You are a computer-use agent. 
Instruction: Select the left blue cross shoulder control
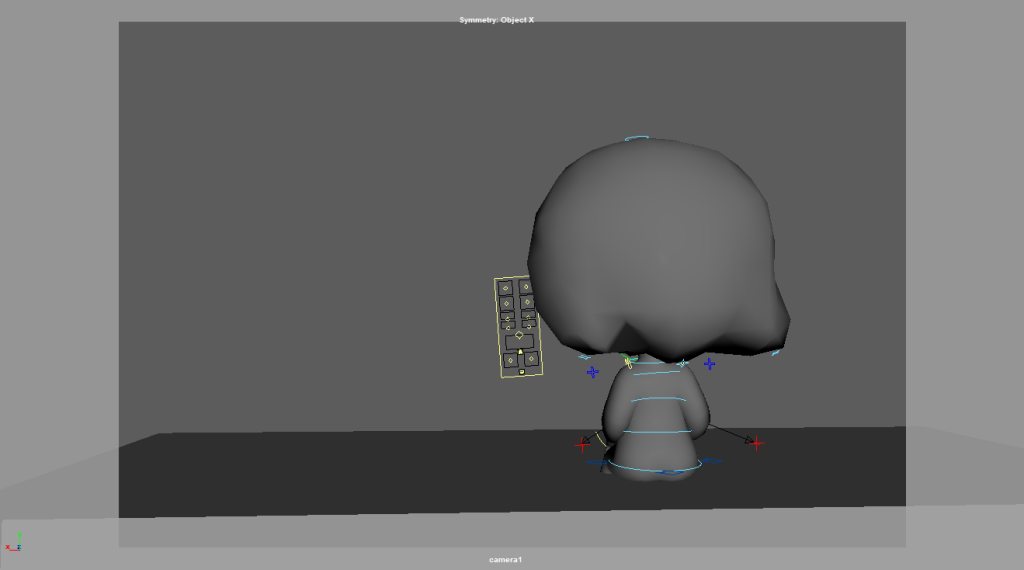[x=592, y=372]
